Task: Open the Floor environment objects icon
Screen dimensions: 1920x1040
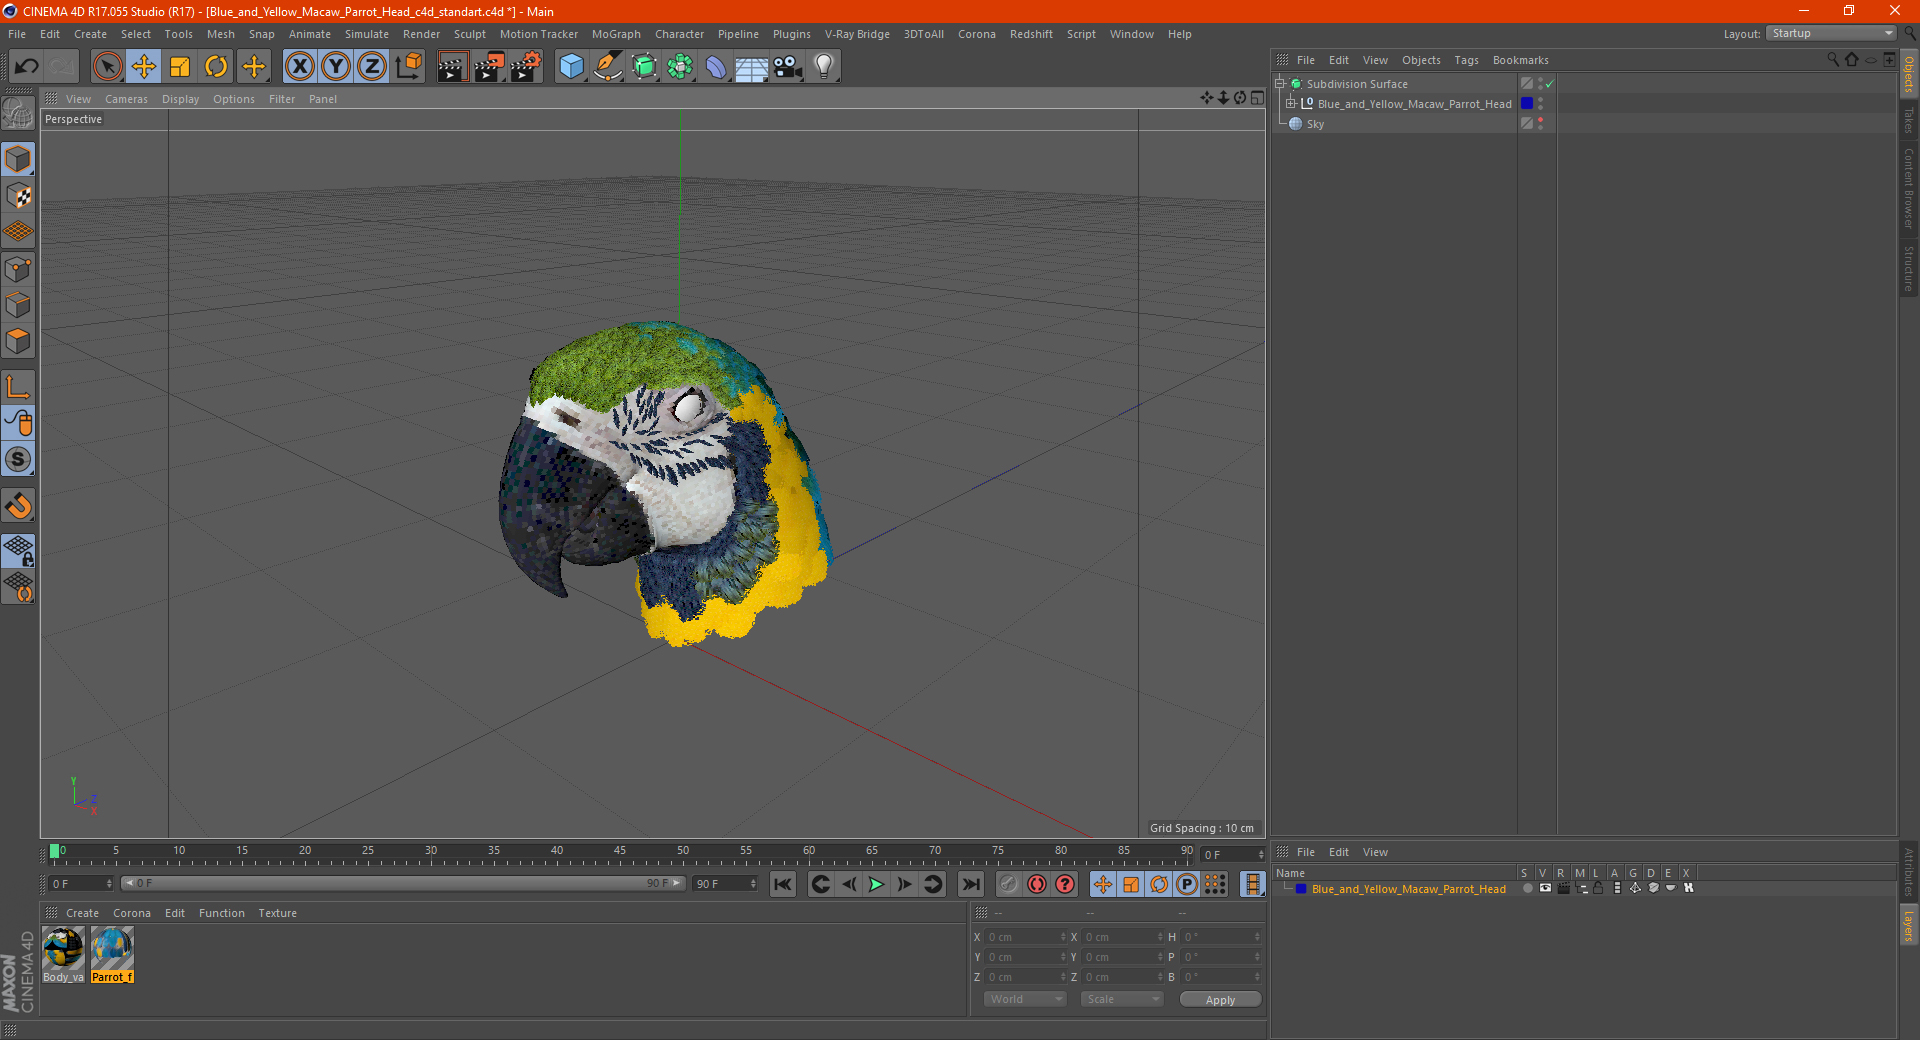Action: click(752, 67)
